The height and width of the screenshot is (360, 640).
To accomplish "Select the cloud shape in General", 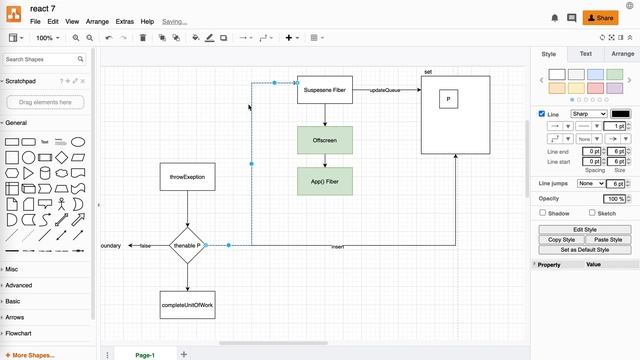I will (61, 173).
